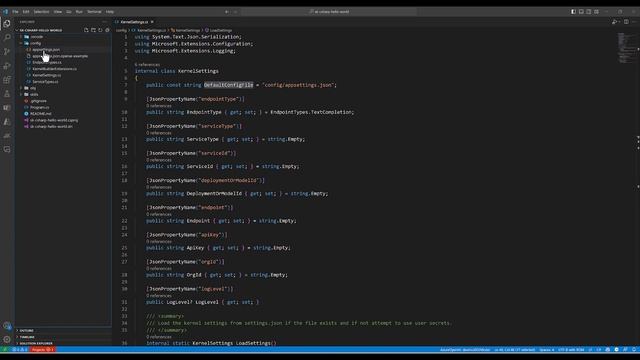
Task: Click the '6 references' CodeLens link
Action: pyautogui.click(x=147, y=64)
